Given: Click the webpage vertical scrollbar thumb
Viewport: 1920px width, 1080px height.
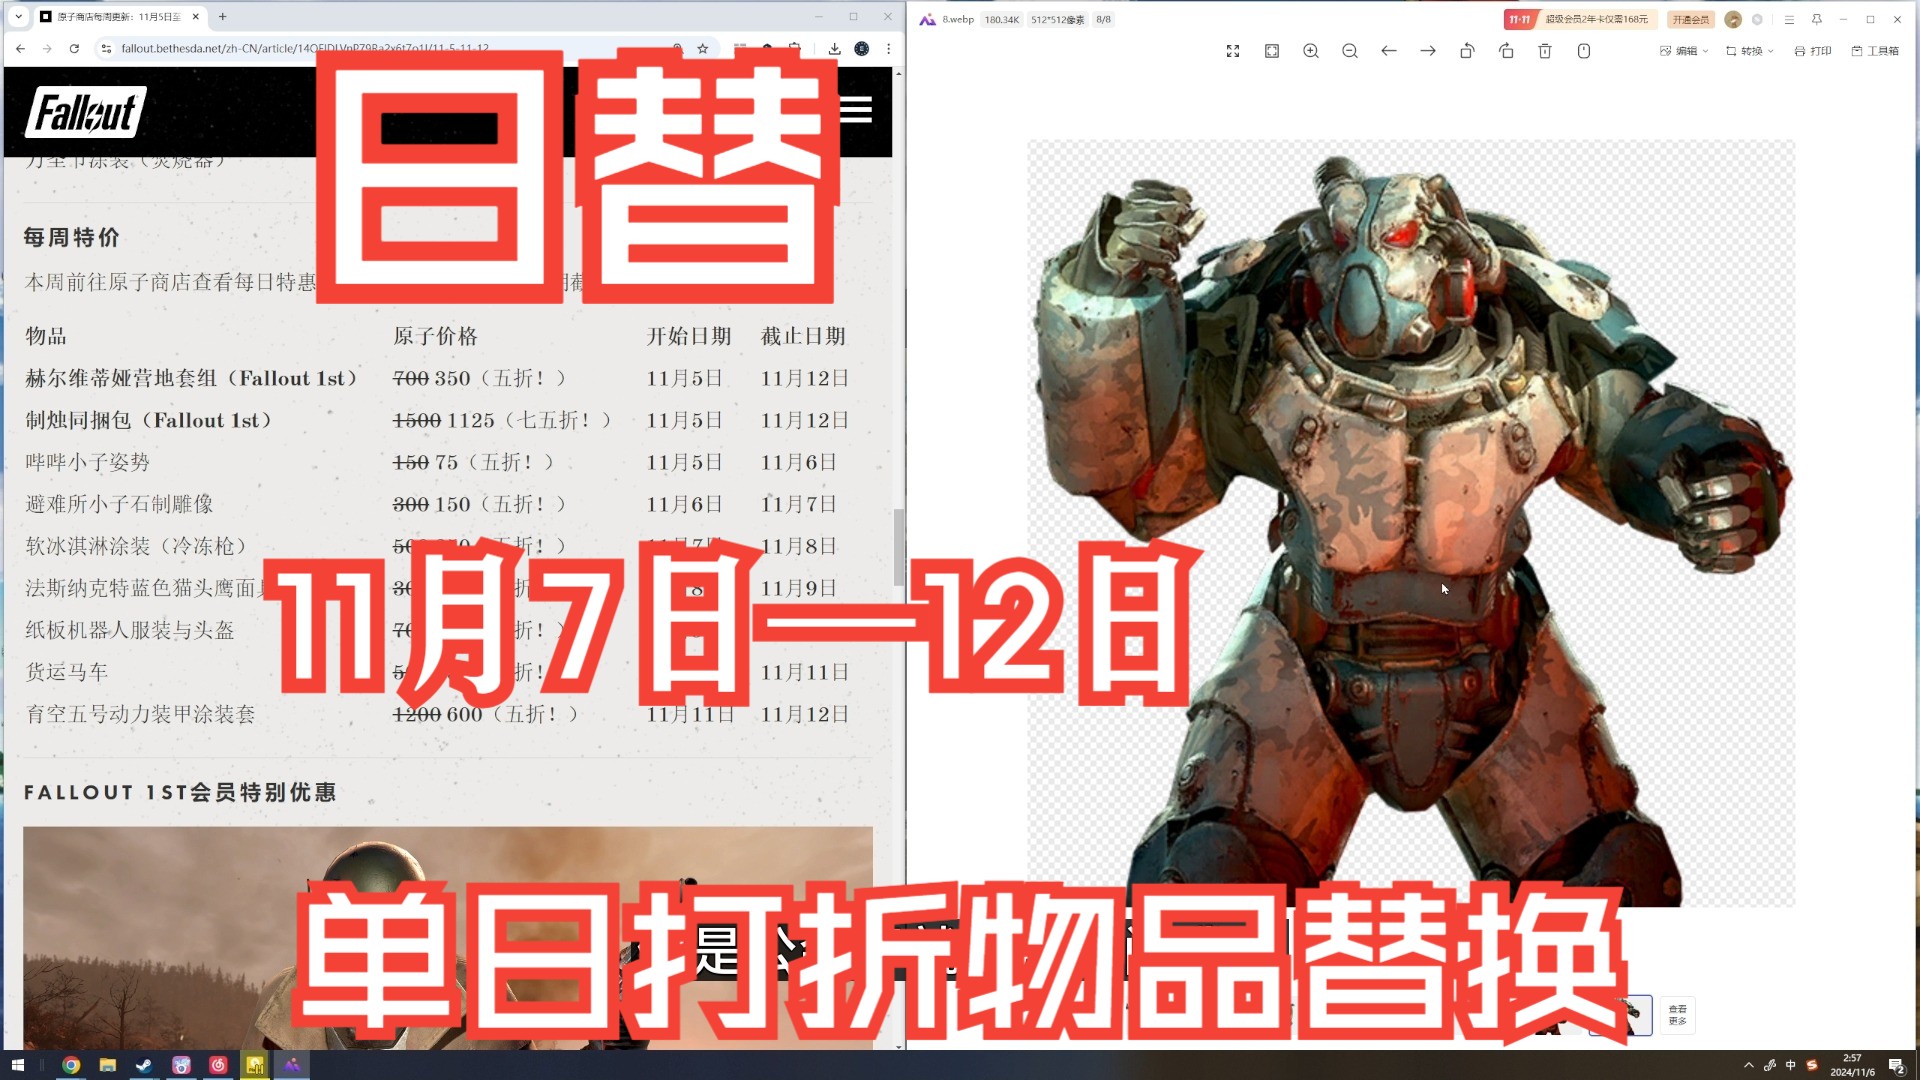Looking at the screenshot, I should tap(898, 547).
